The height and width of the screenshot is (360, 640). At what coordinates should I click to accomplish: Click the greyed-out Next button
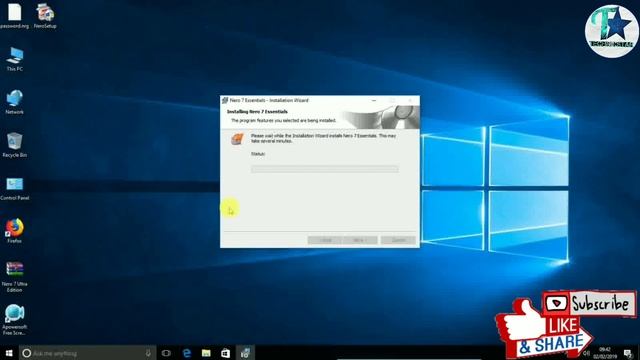click(360, 240)
